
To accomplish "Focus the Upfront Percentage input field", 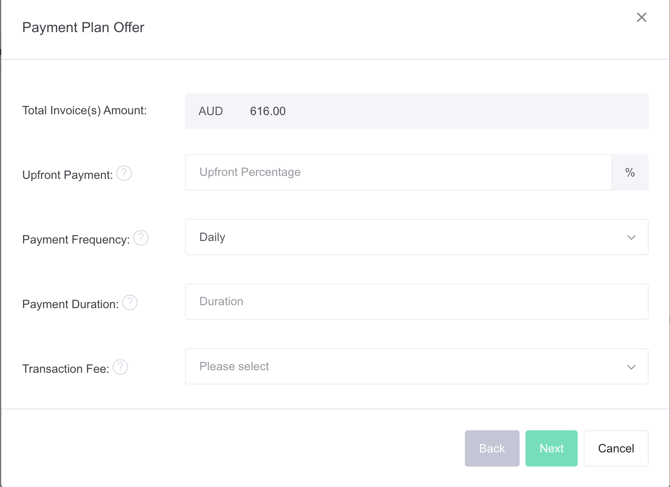I will [x=398, y=172].
